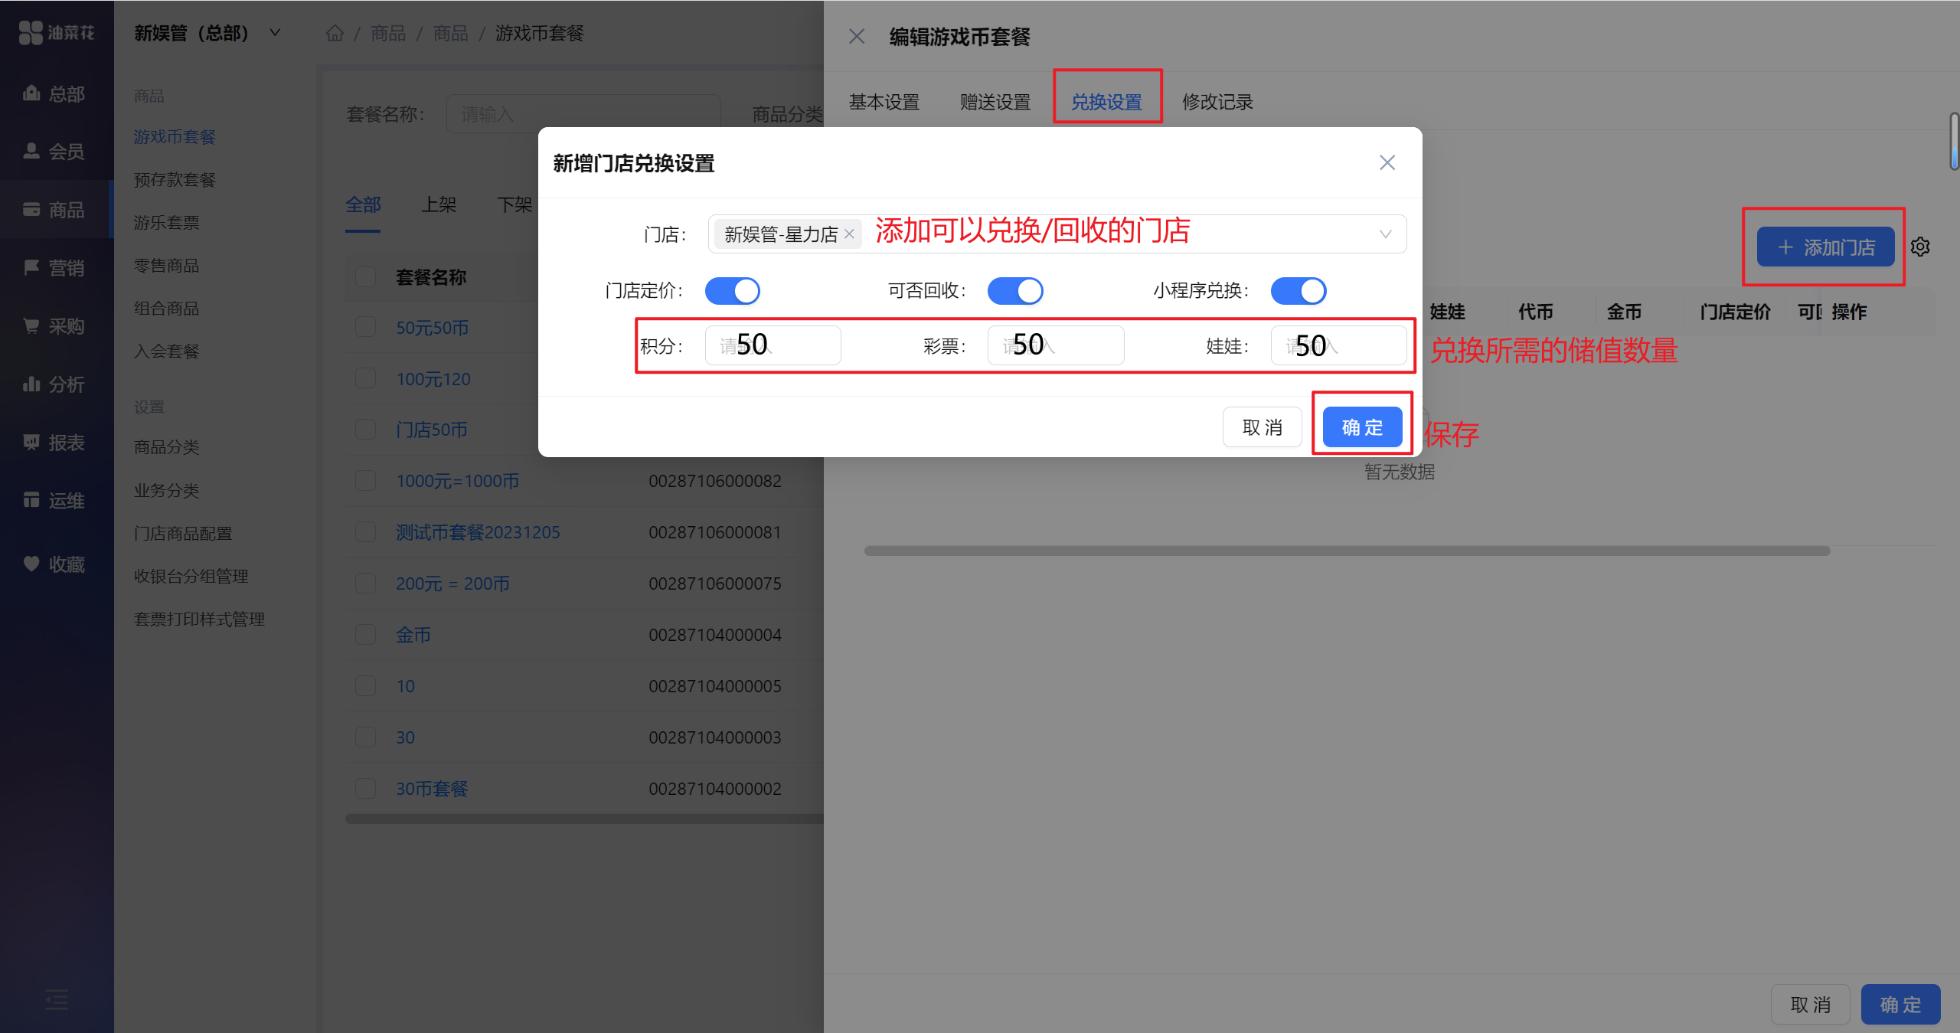Open the 营销 sidebar section
This screenshot has height=1033, width=1960.
tap(54, 268)
